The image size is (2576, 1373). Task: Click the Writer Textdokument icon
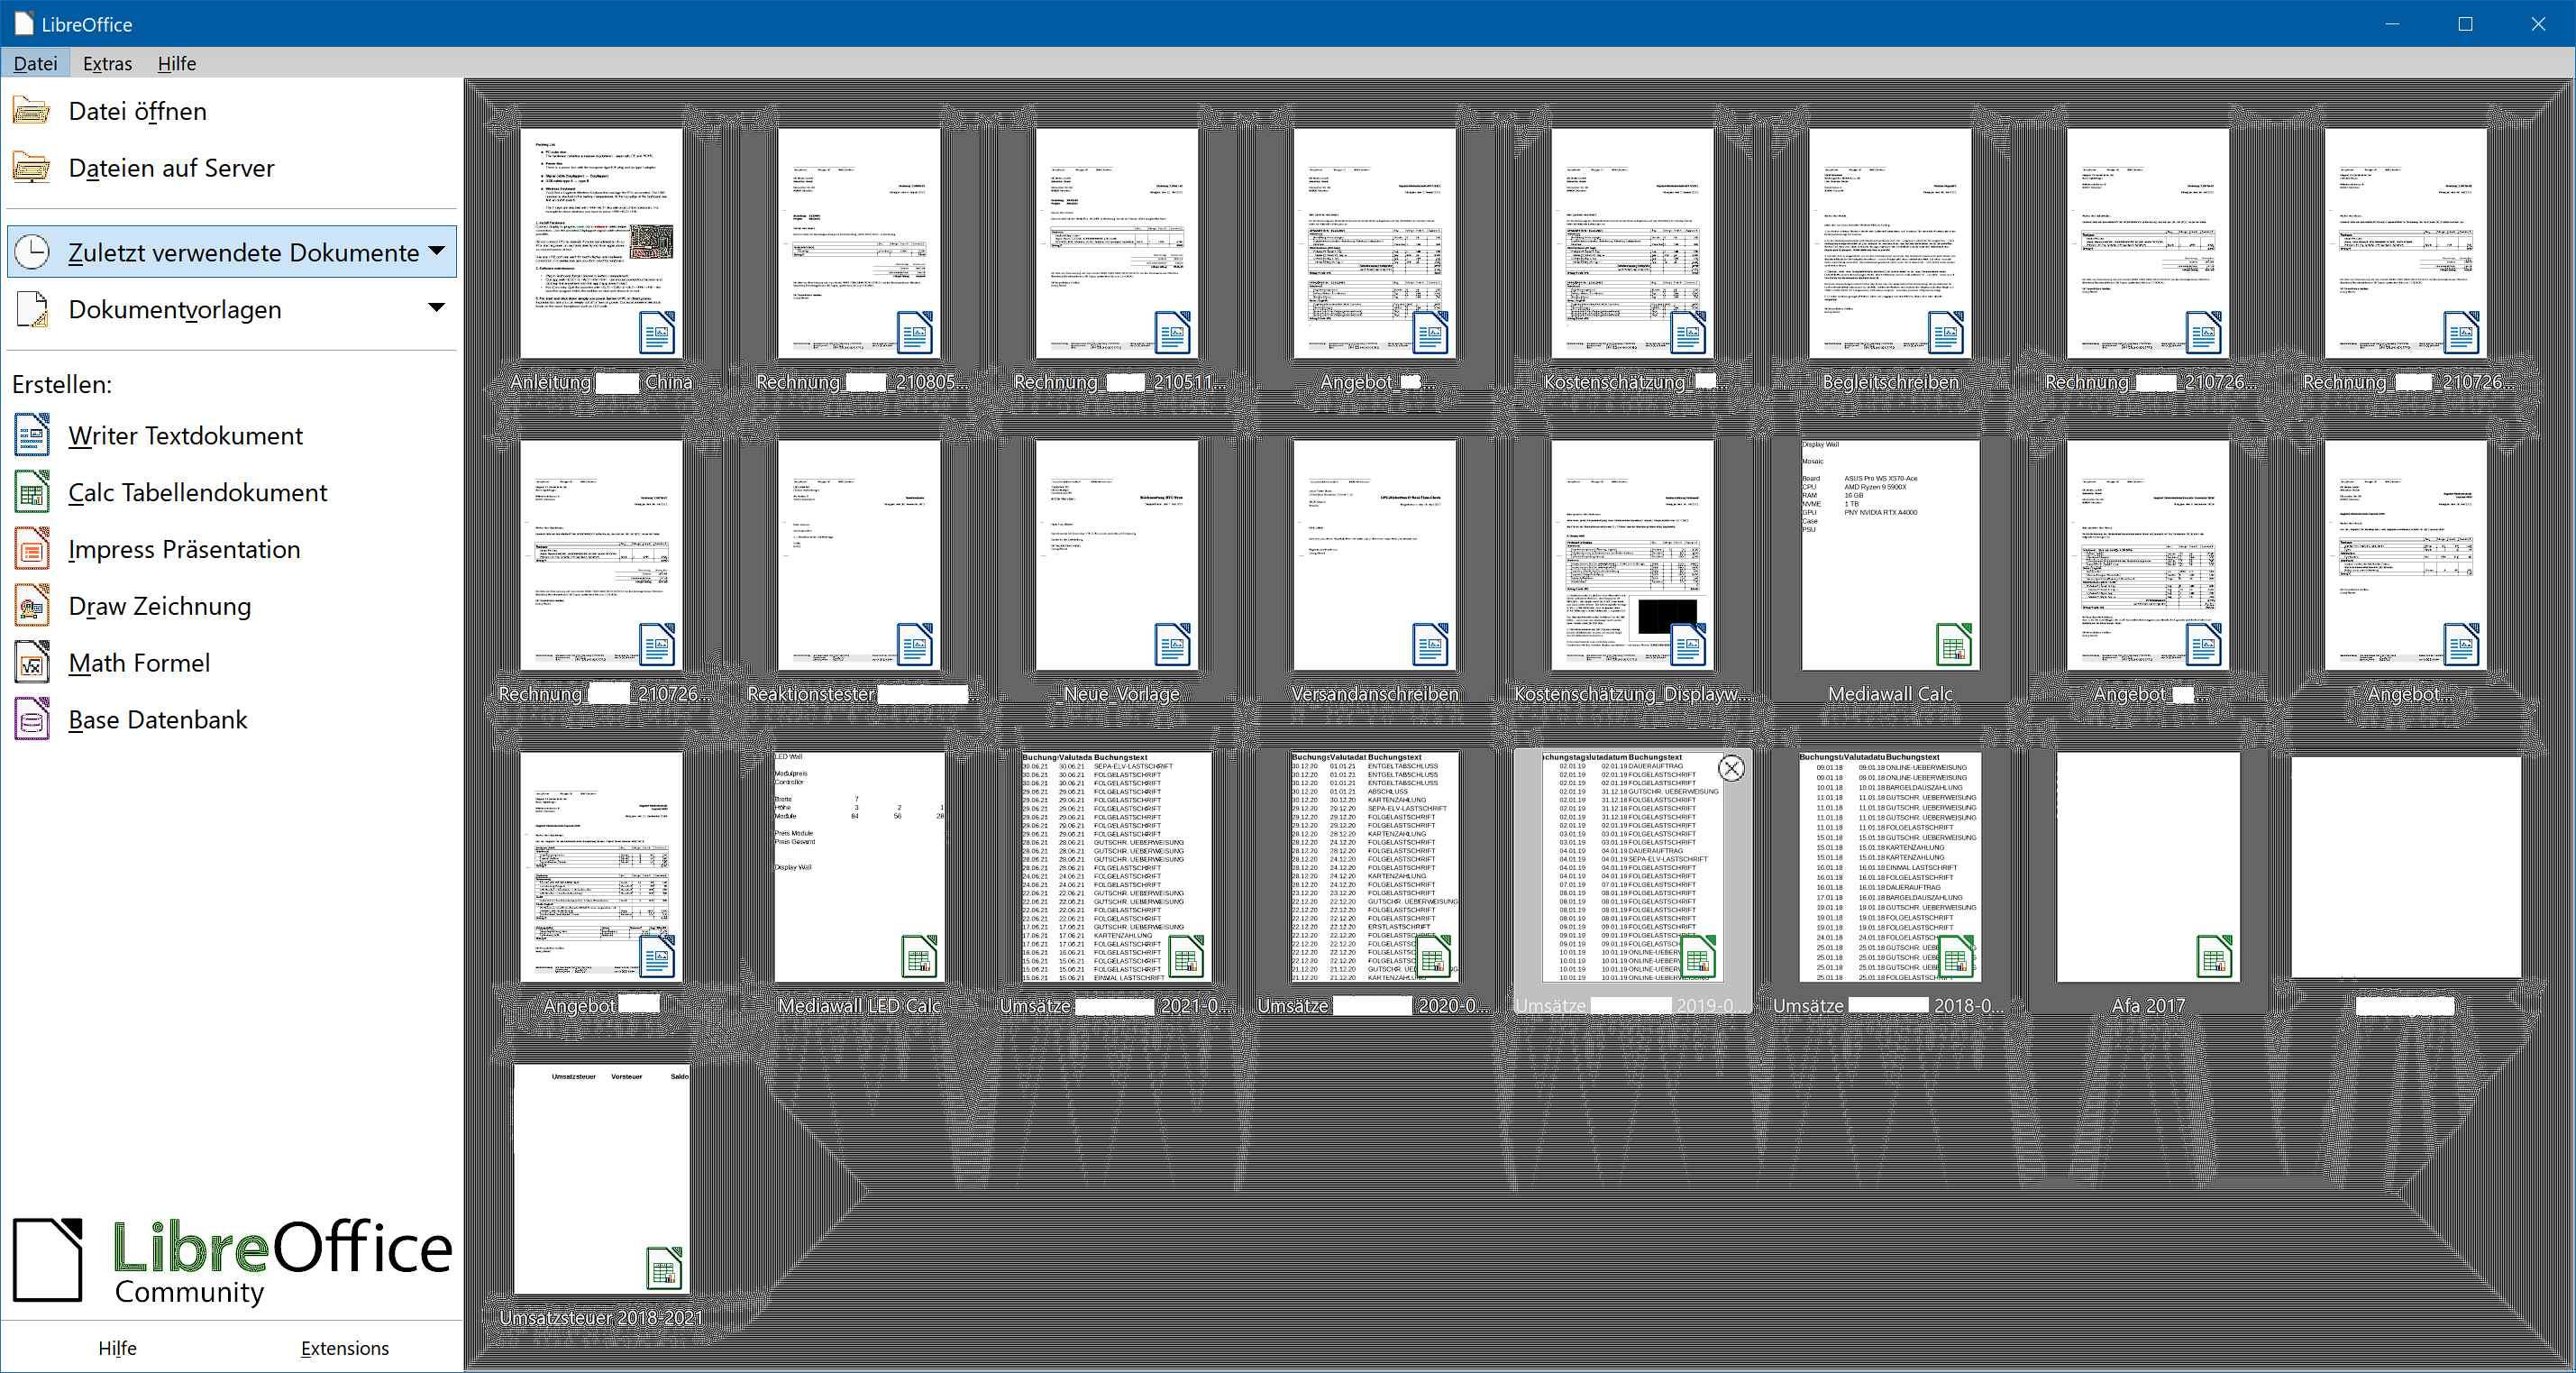point(32,436)
